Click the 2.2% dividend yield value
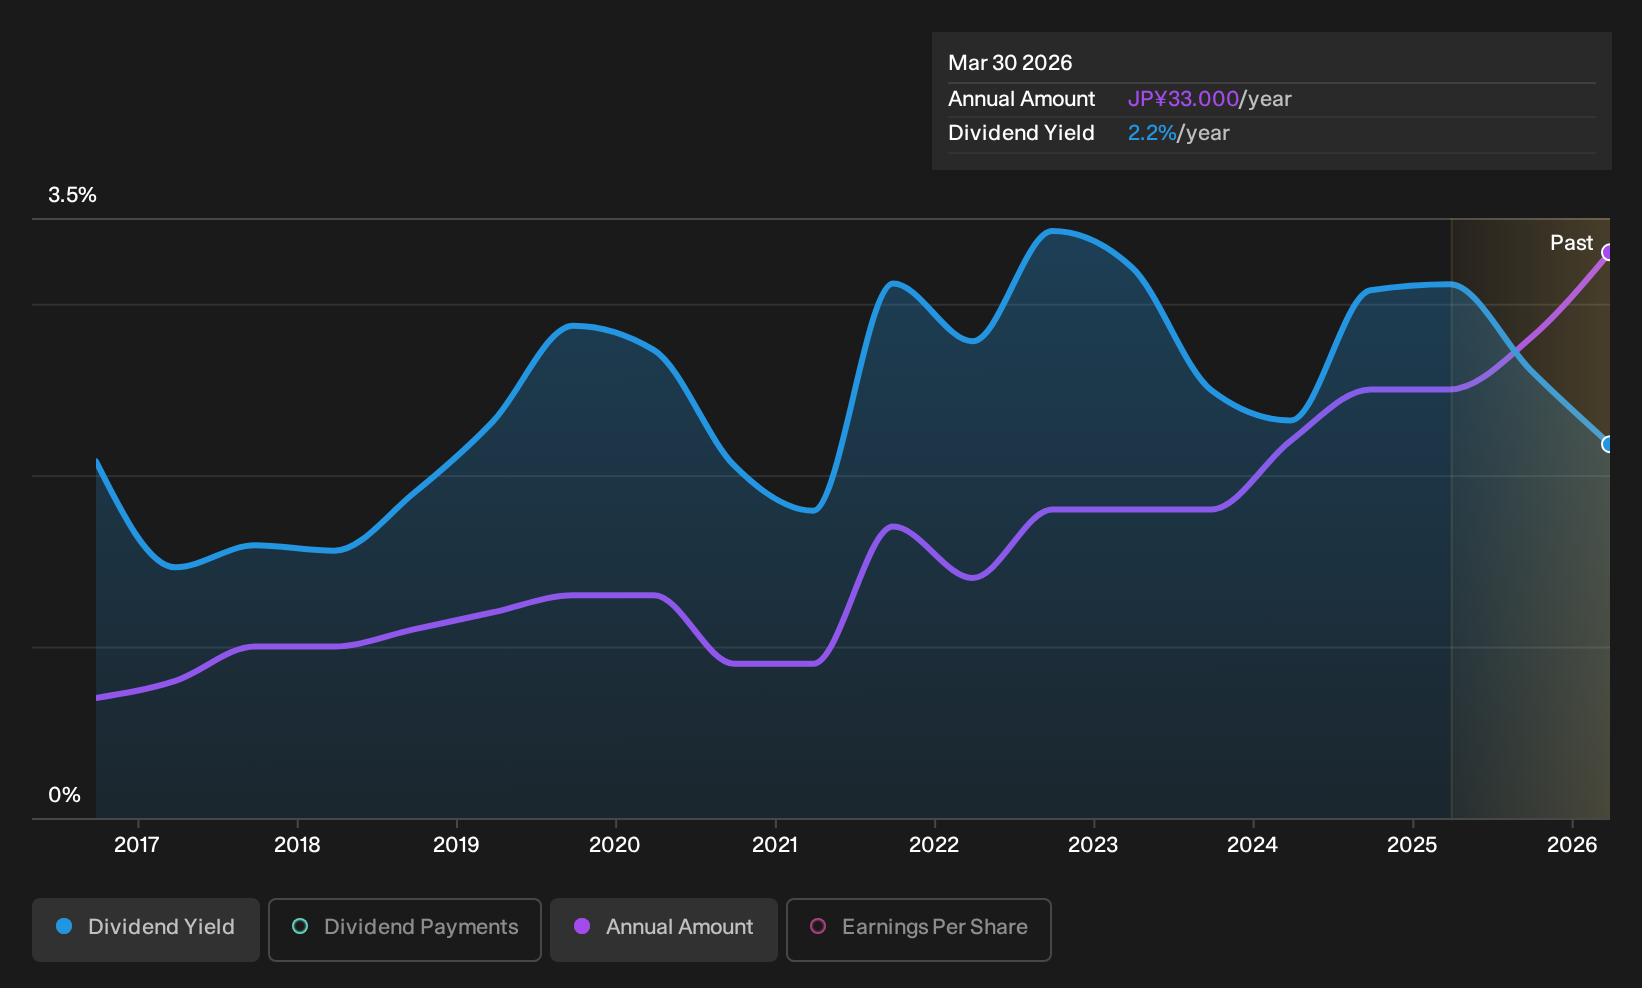Image resolution: width=1642 pixels, height=988 pixels. pyautogui.click(x=1152, y=133)
